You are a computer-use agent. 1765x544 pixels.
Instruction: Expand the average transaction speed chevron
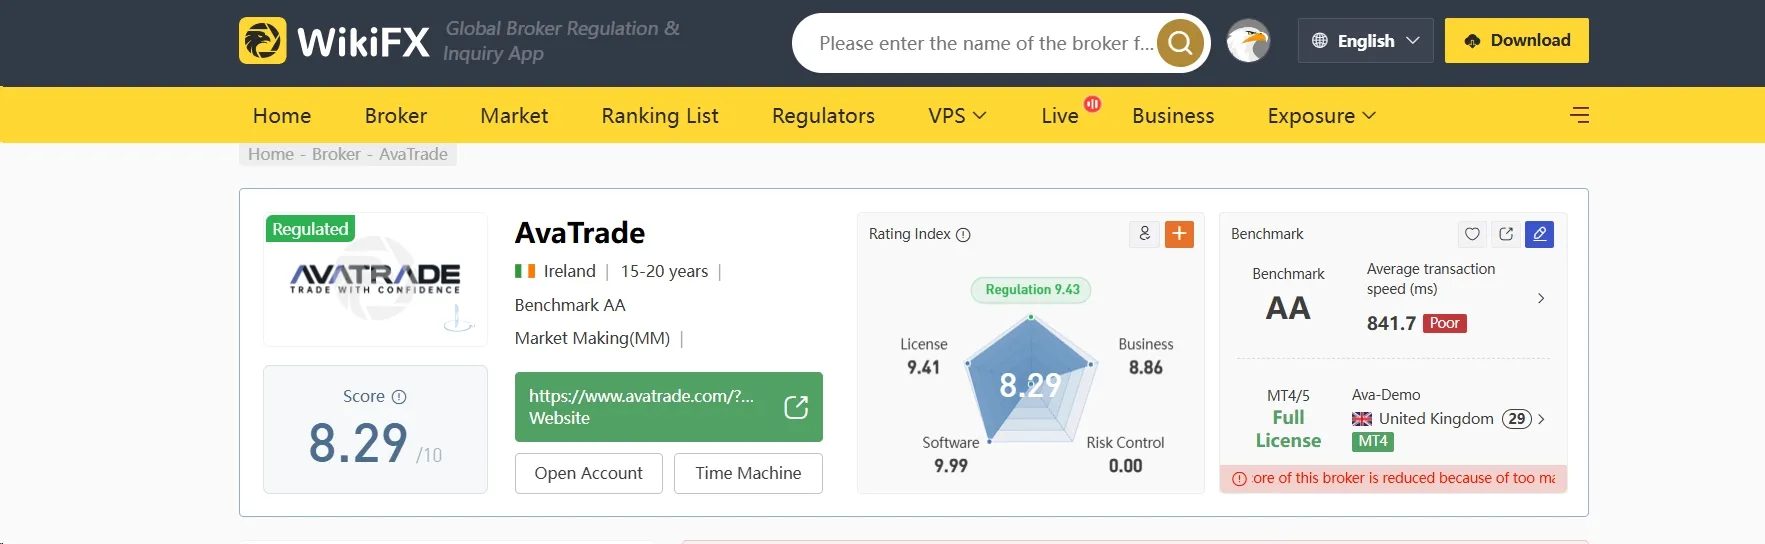(1541, 298)
